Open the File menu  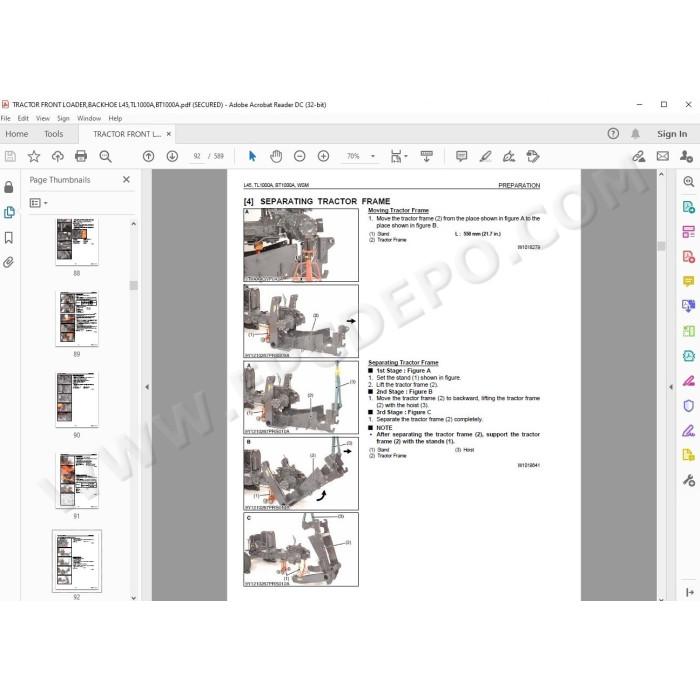coord(5,118)
